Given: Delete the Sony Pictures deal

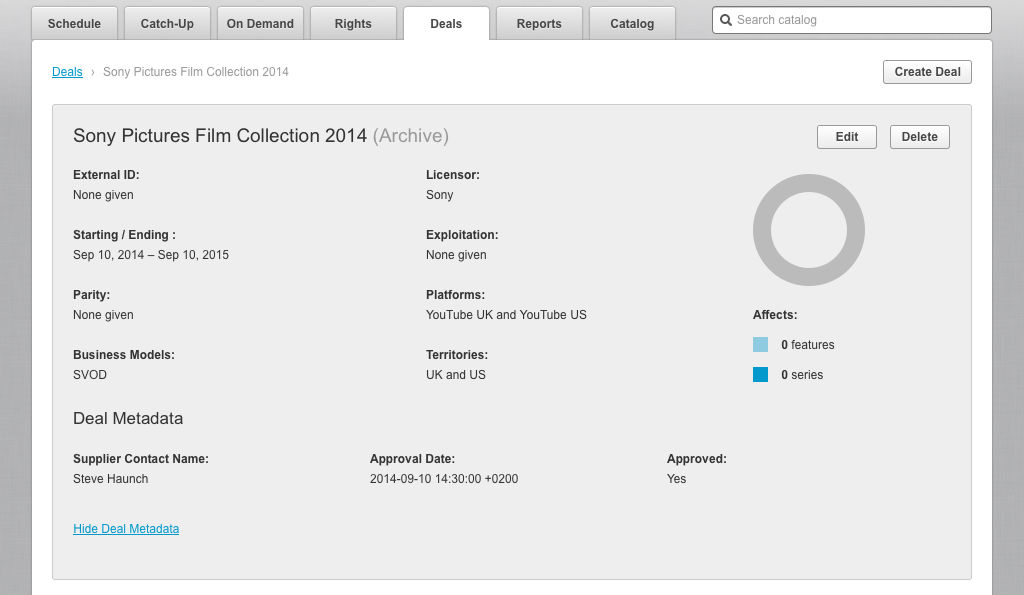Looking at the screenshot, I should (x=920, y=137).
